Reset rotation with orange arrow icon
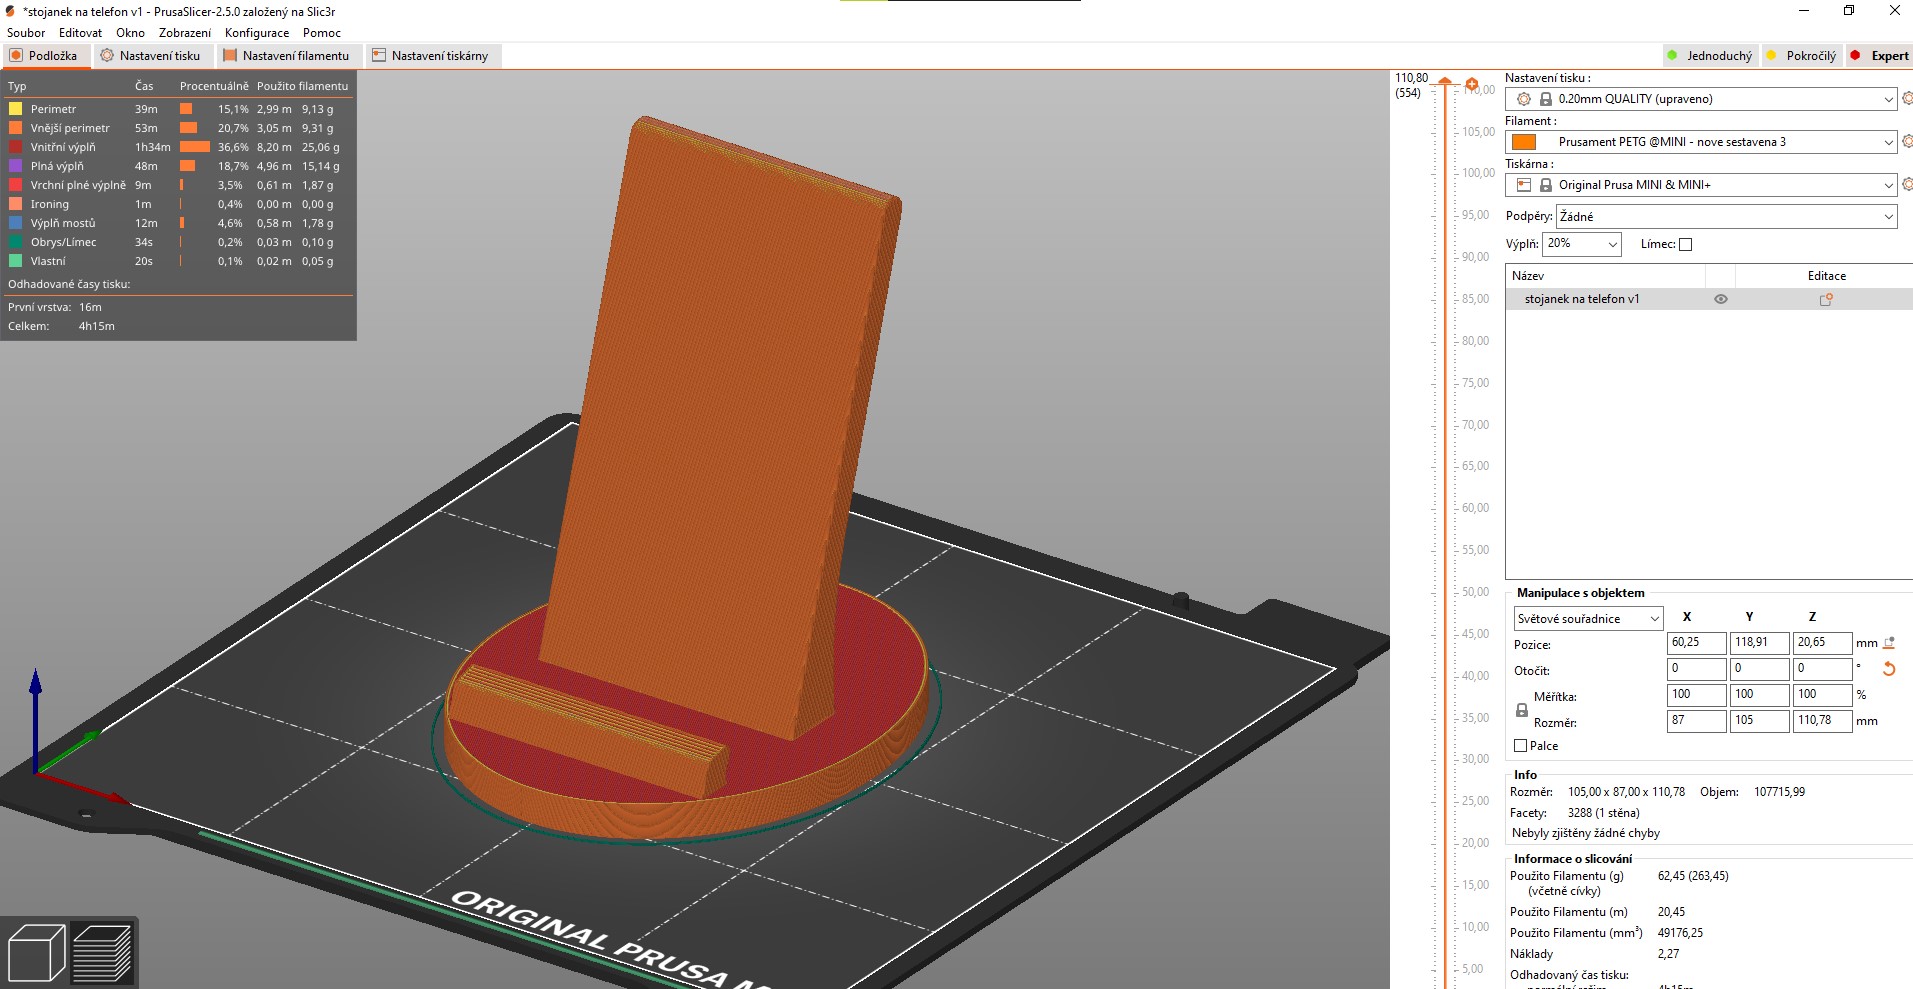The width and height of the screenshot is (1913, 989). (1889, 669)
